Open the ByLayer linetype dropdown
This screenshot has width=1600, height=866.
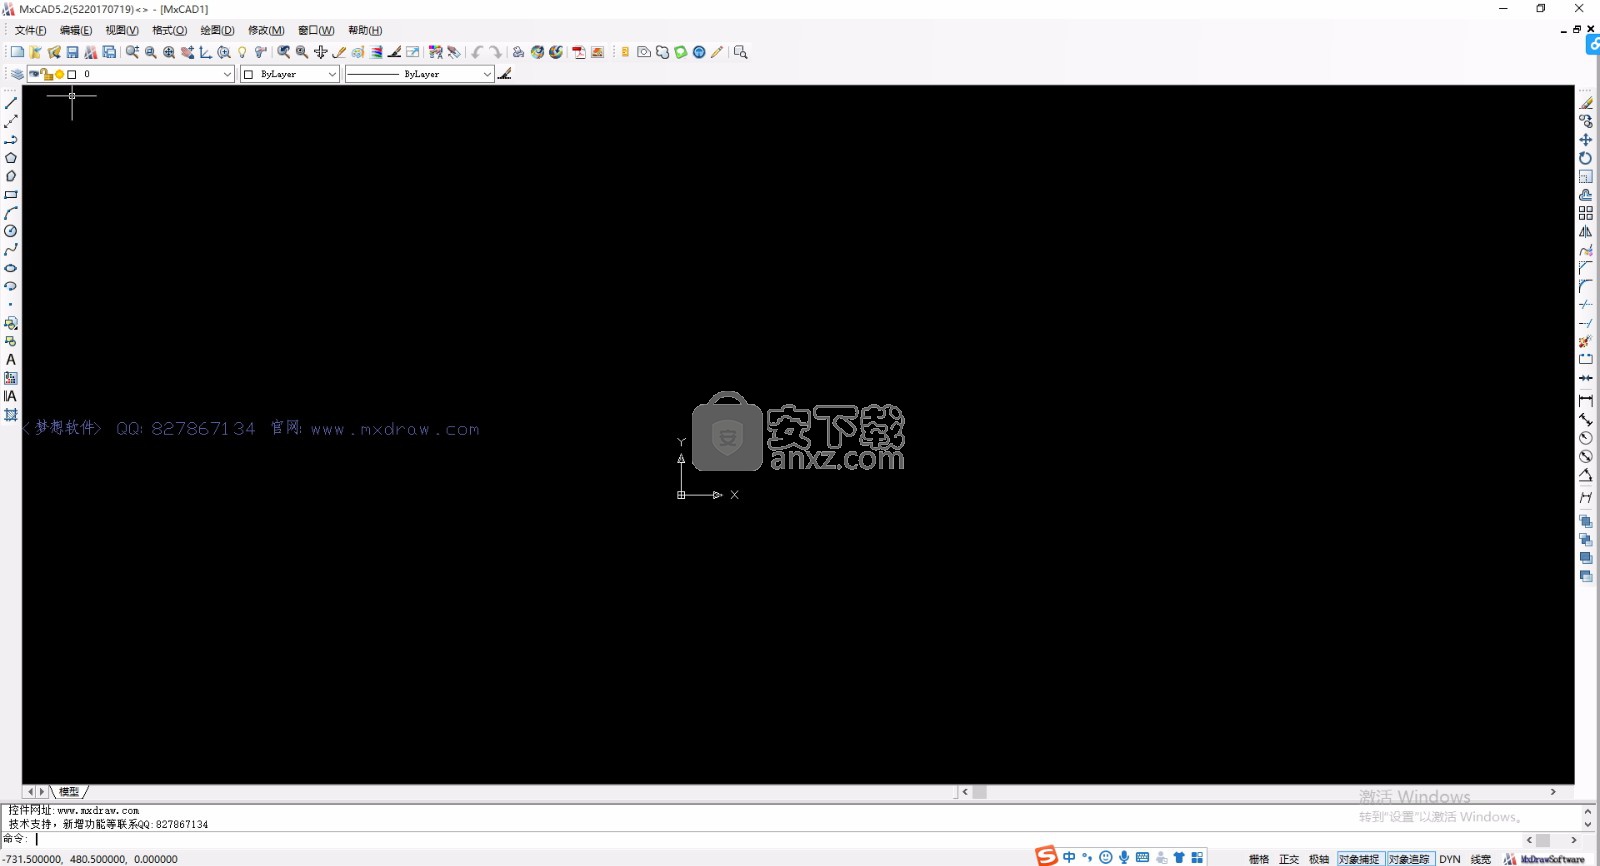point(487,74)
